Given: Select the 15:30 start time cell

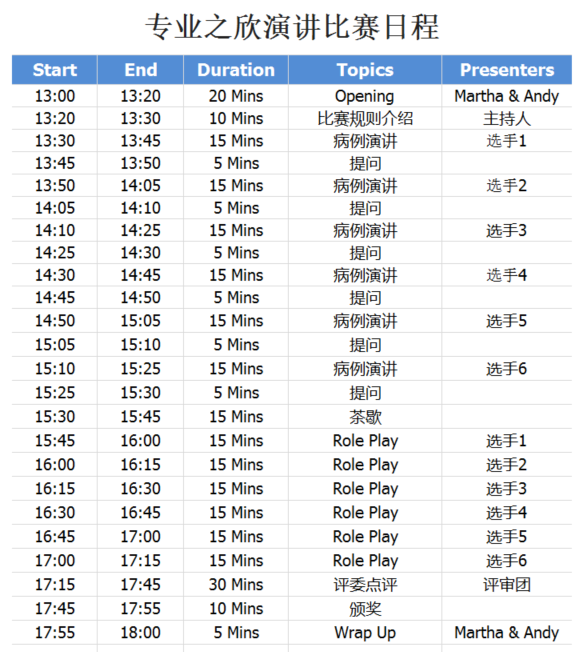Looking at the screenshot, I should (x=54, y=417).
